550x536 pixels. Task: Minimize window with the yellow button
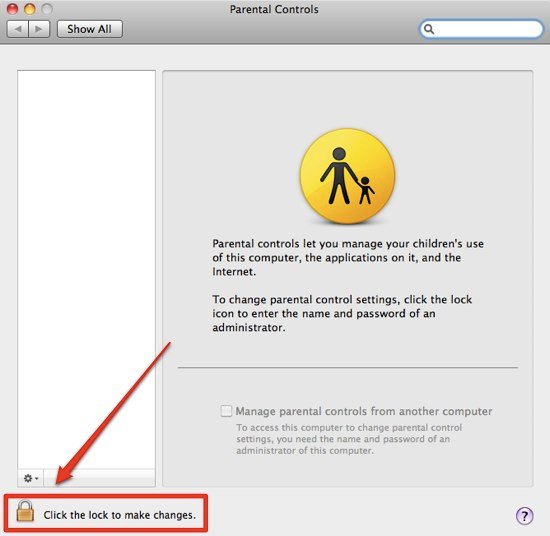point(30,9)
